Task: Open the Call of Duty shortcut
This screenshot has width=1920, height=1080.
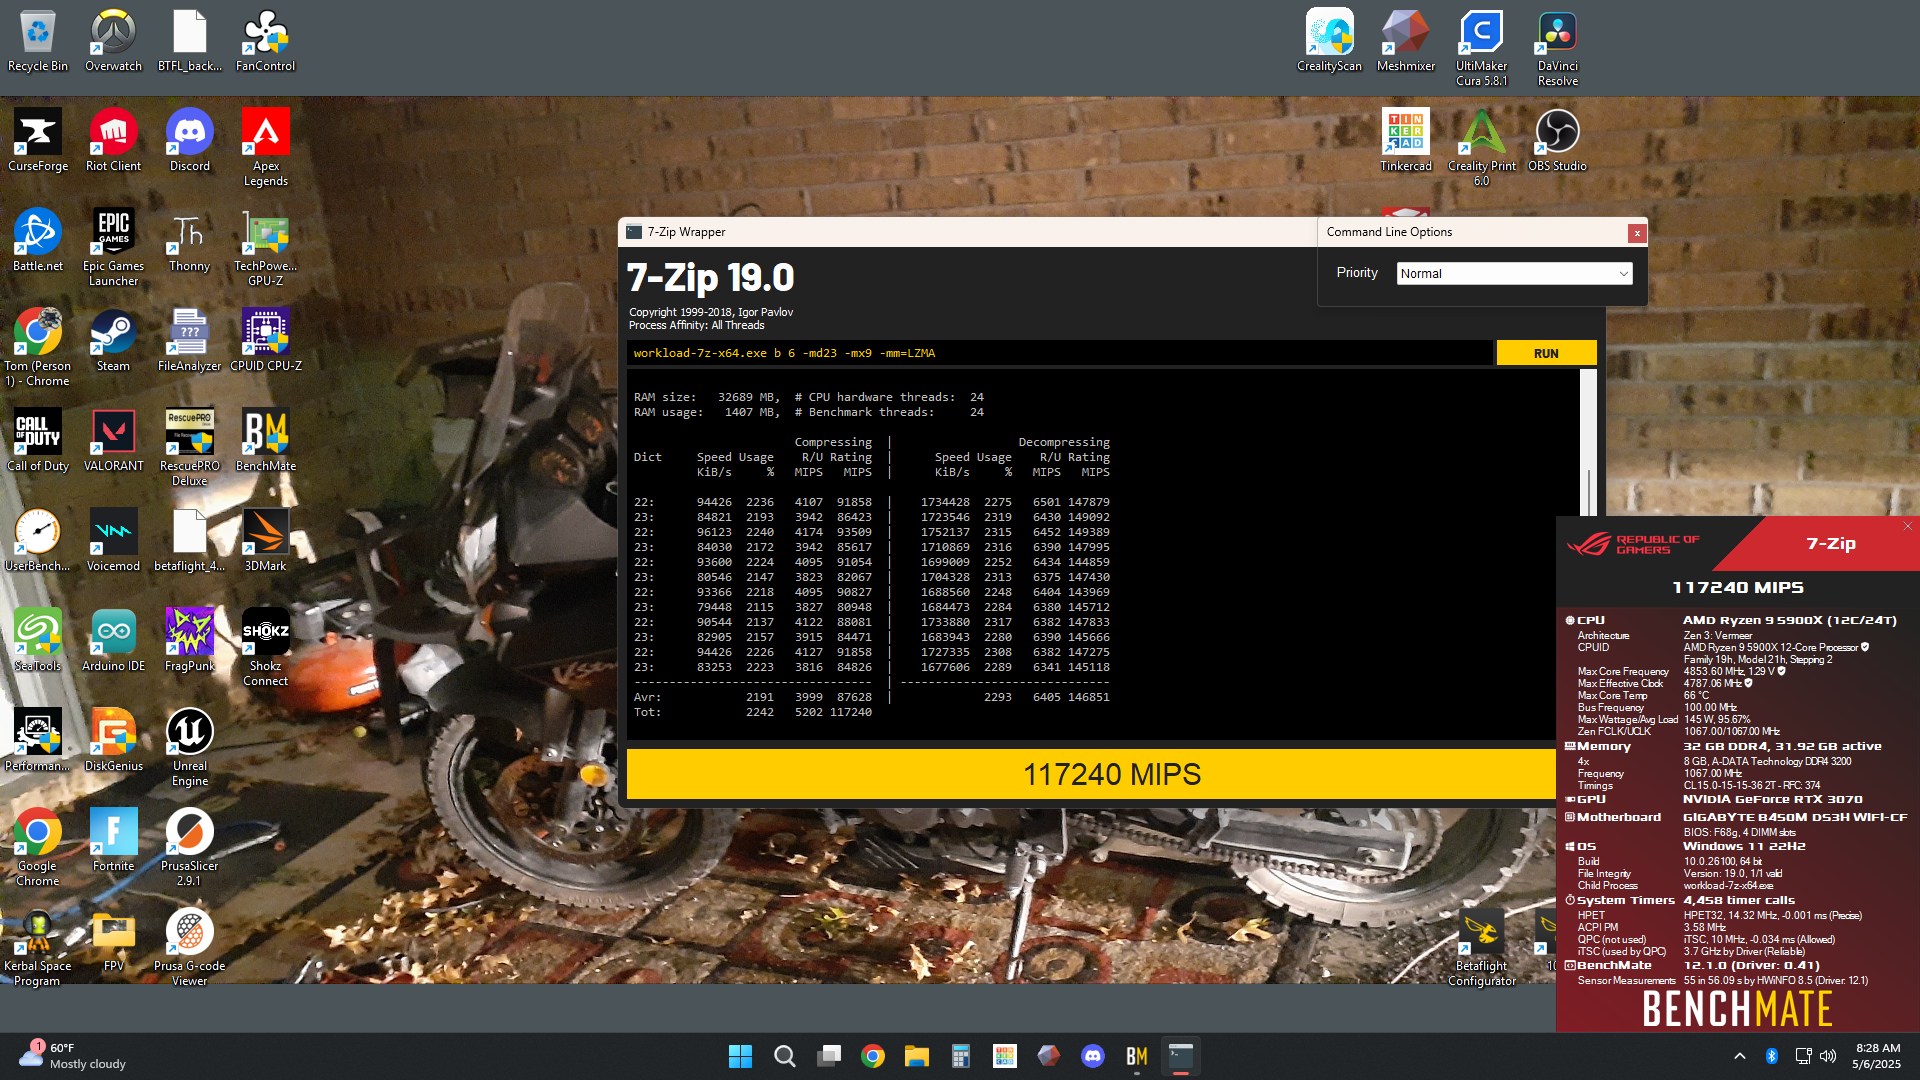Action: coord(38,441)
